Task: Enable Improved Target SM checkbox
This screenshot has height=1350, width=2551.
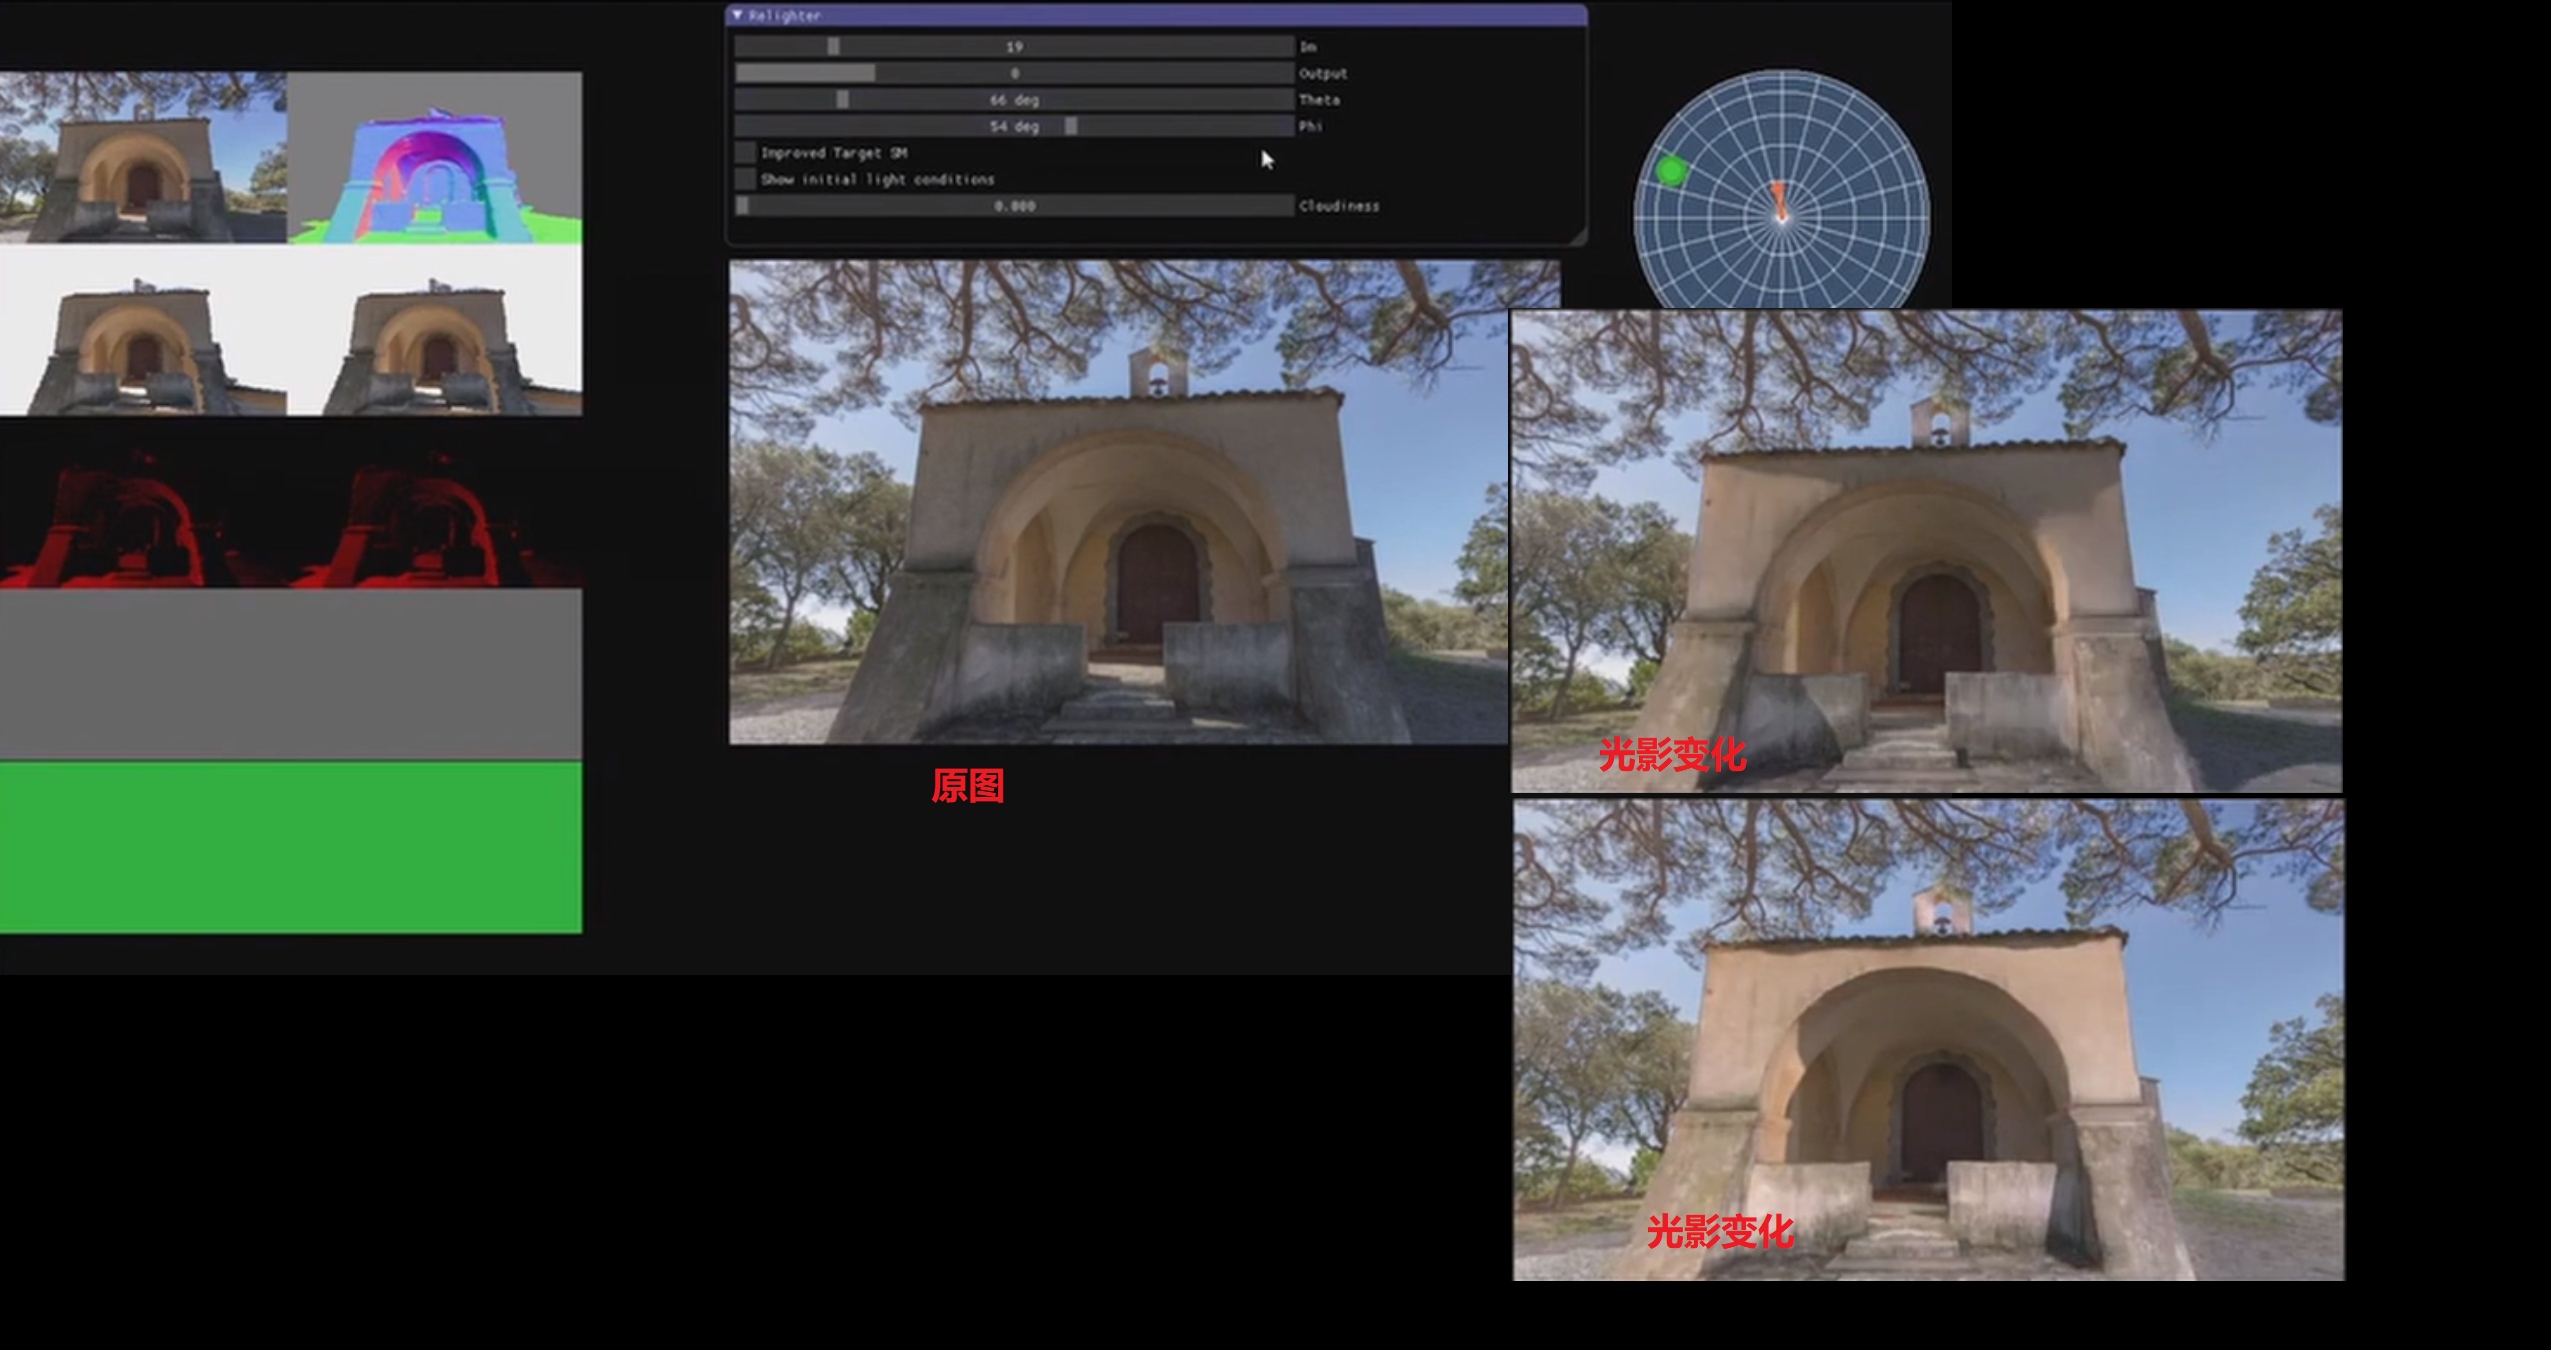Action: pos(745,153)
